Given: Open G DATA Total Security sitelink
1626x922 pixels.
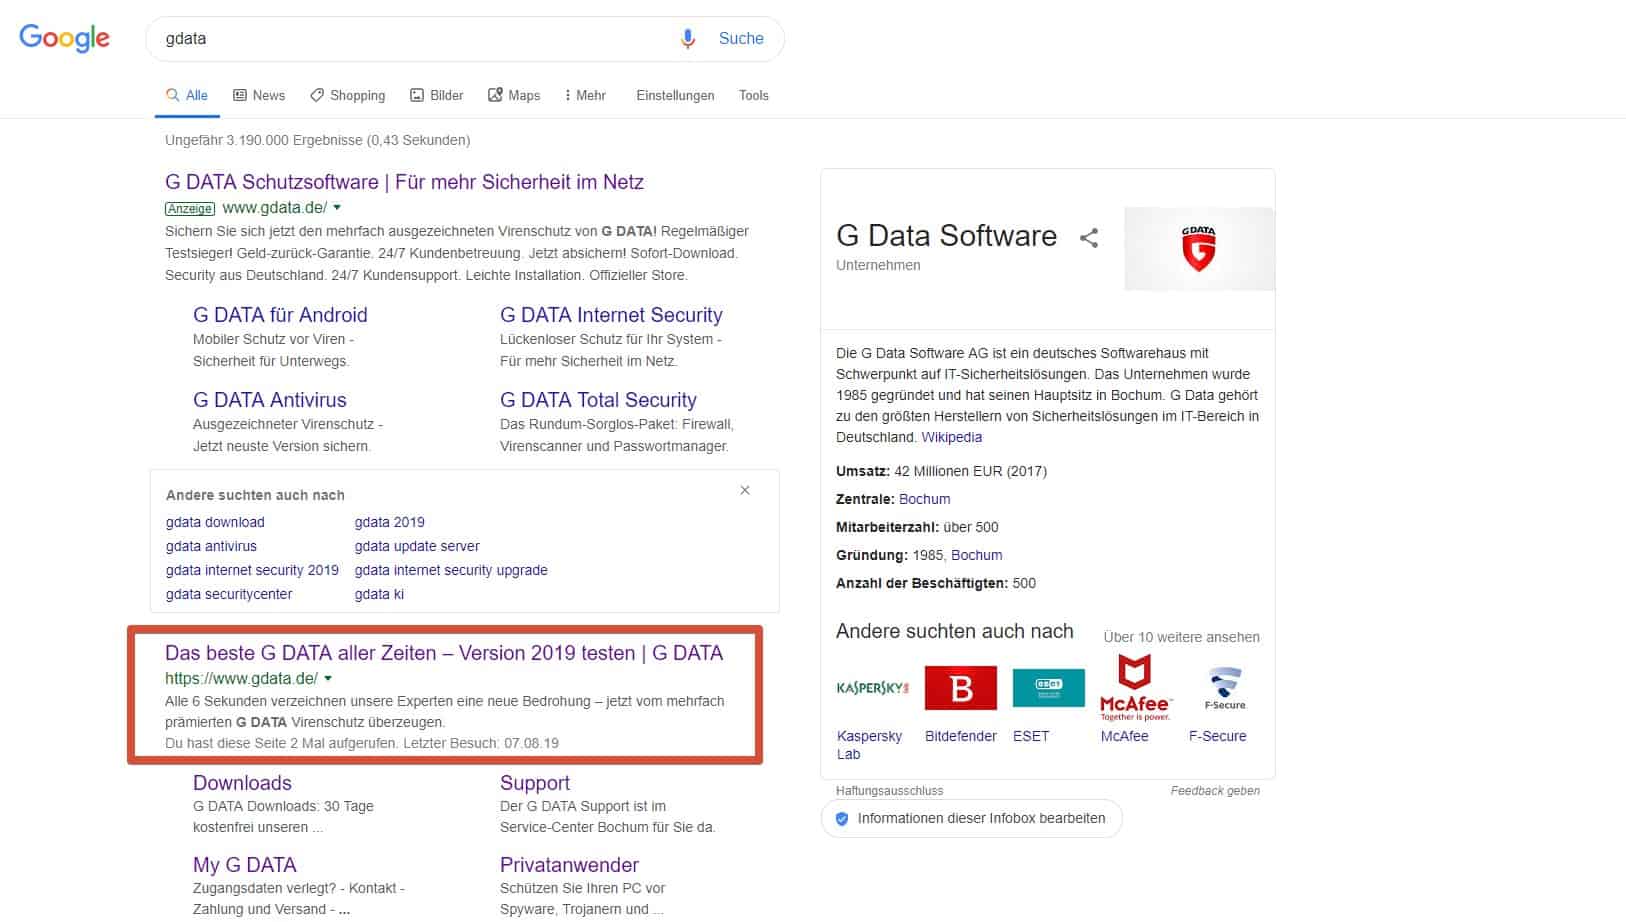Looking at the screenshot, I should point(598,400).
